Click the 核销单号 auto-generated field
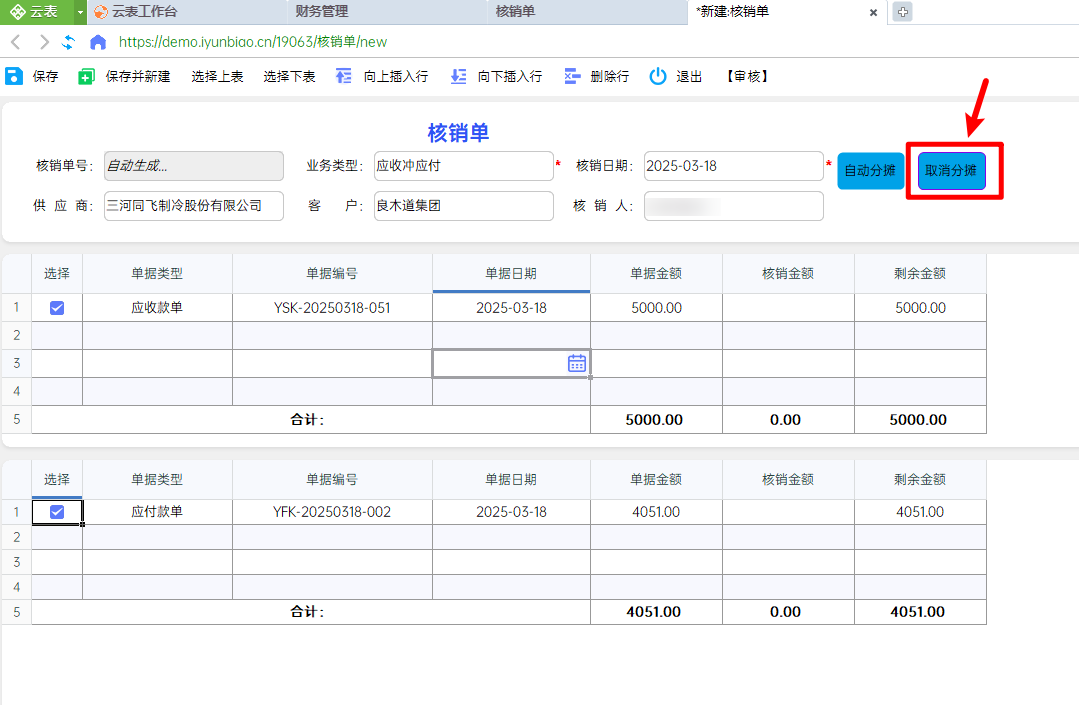This screenshot has height=705, width=1079. (x=194, y=166)
